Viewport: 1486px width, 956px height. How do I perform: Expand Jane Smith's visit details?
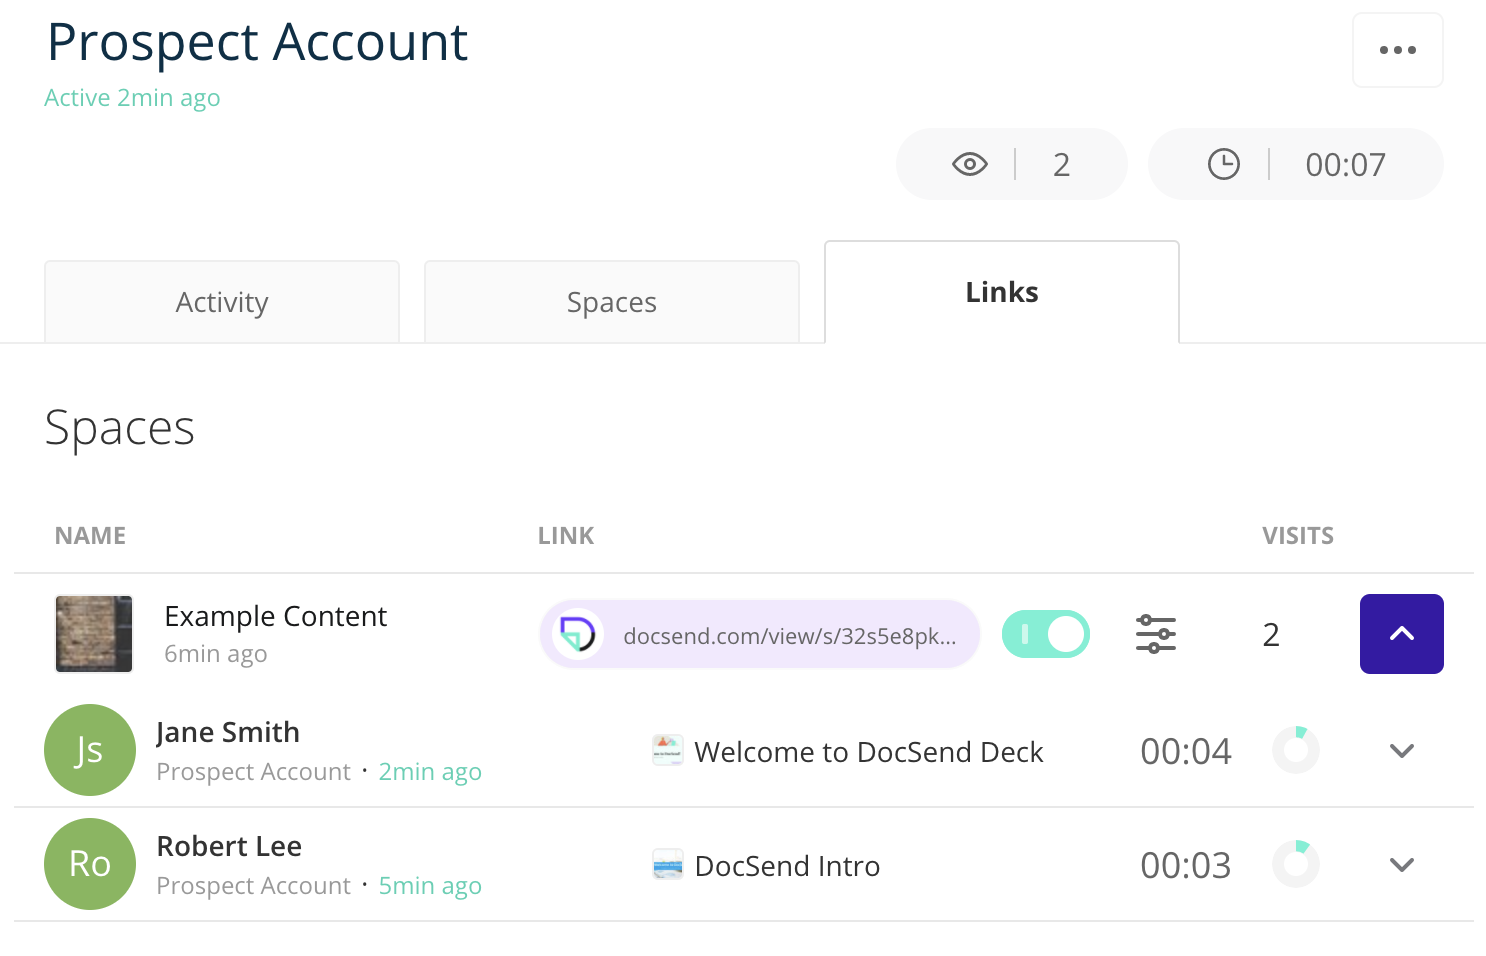pos(1402,750)
